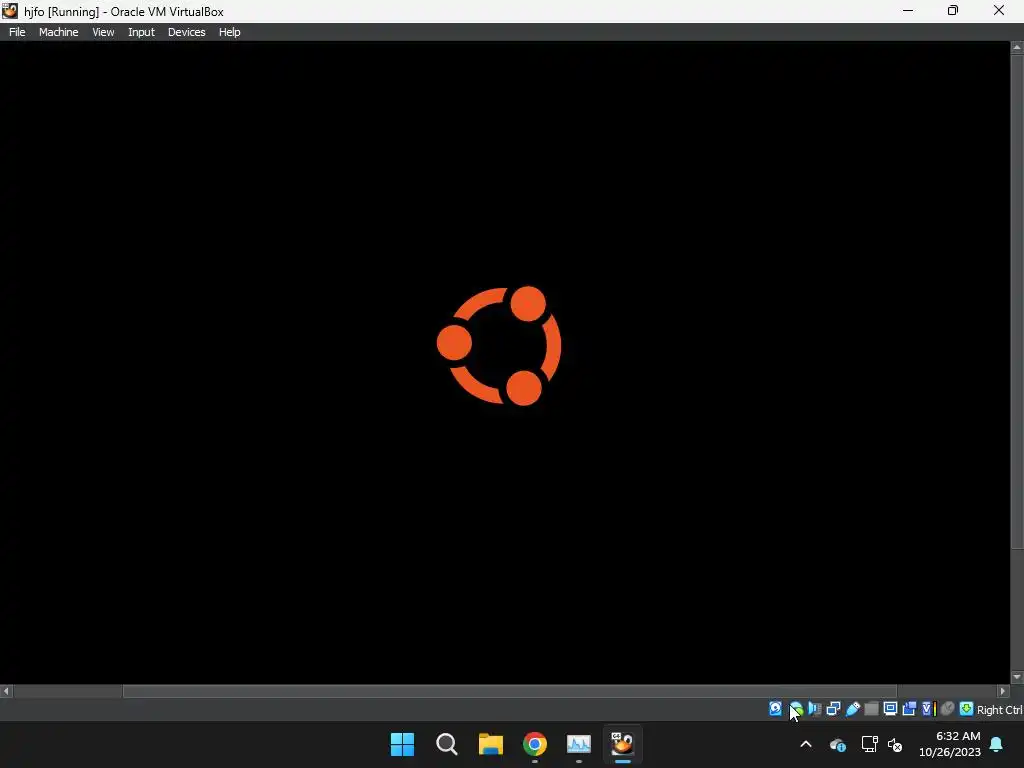Open the clock showing 6:32 AM
The width and height of the screenshot is (1024, 768).
pyautogui.click(x=950, y=744)
